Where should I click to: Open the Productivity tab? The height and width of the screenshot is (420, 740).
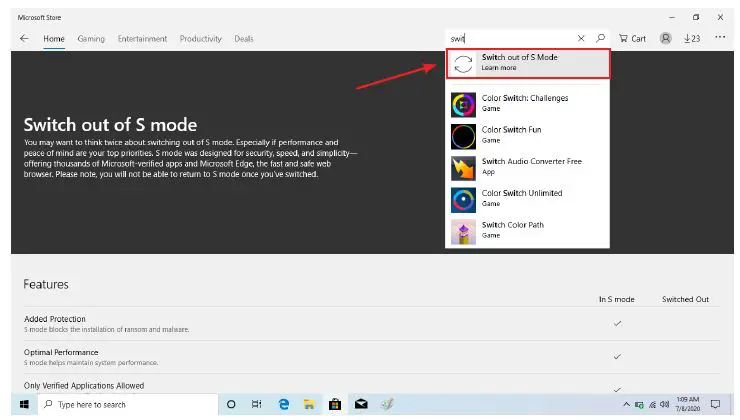(200, 39)
